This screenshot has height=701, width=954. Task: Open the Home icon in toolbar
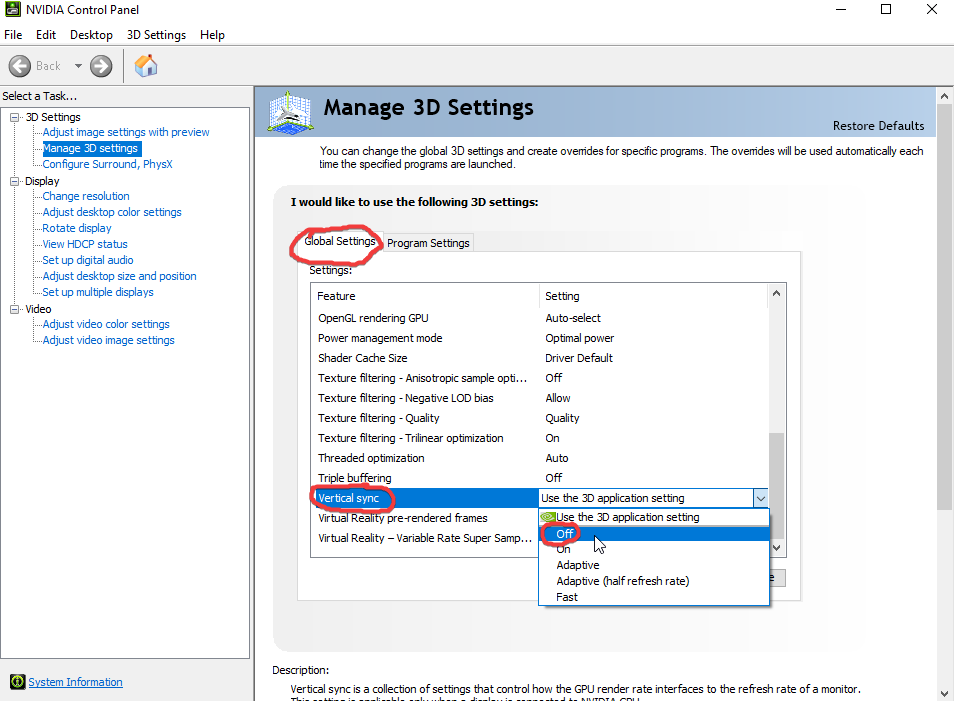pyautogui.click(x=146, y=66)
